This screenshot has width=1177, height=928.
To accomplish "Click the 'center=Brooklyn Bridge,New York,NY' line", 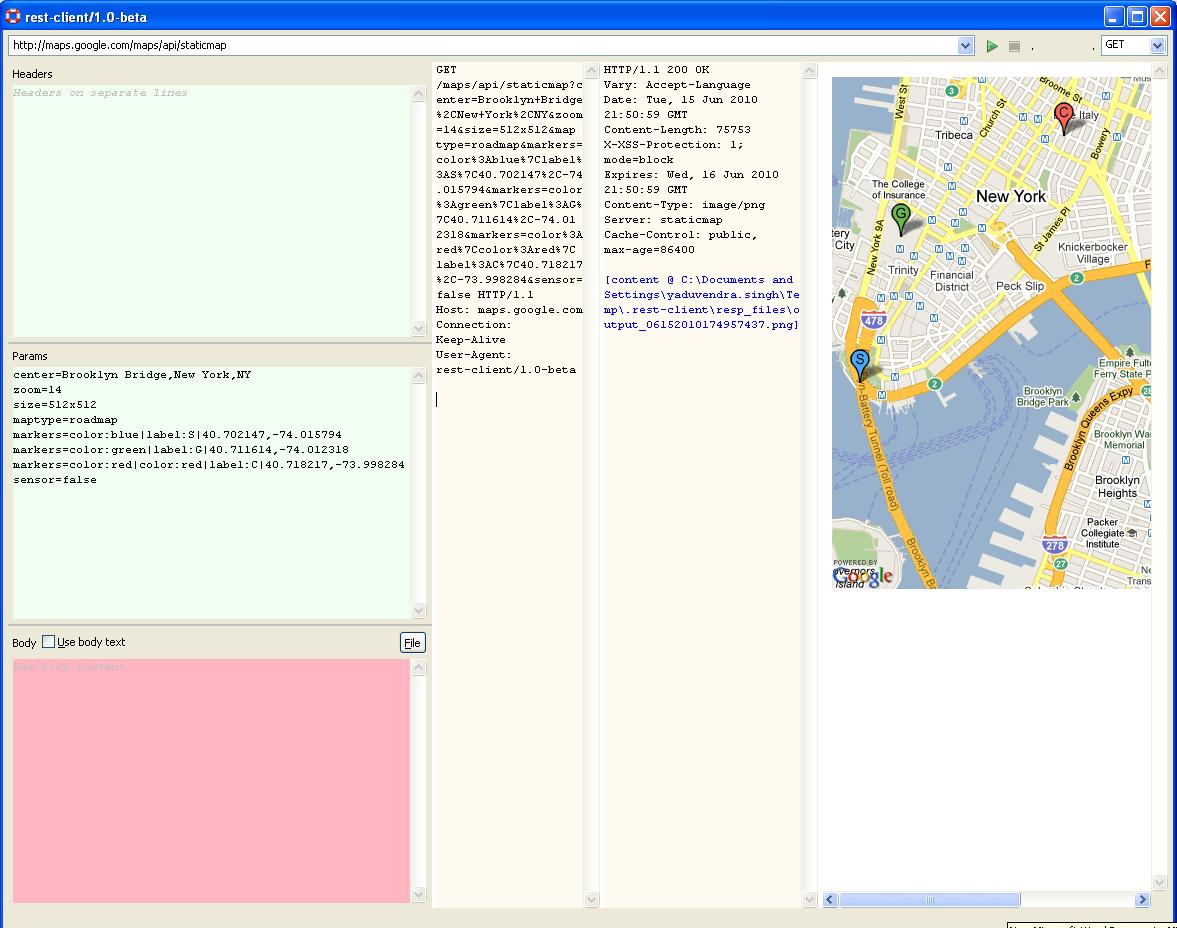I will click(x=132, y=375).
